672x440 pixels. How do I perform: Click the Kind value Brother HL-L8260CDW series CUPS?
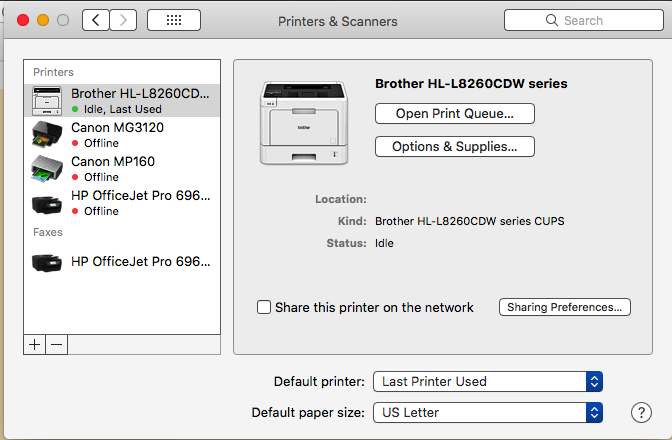pos(469,221)
